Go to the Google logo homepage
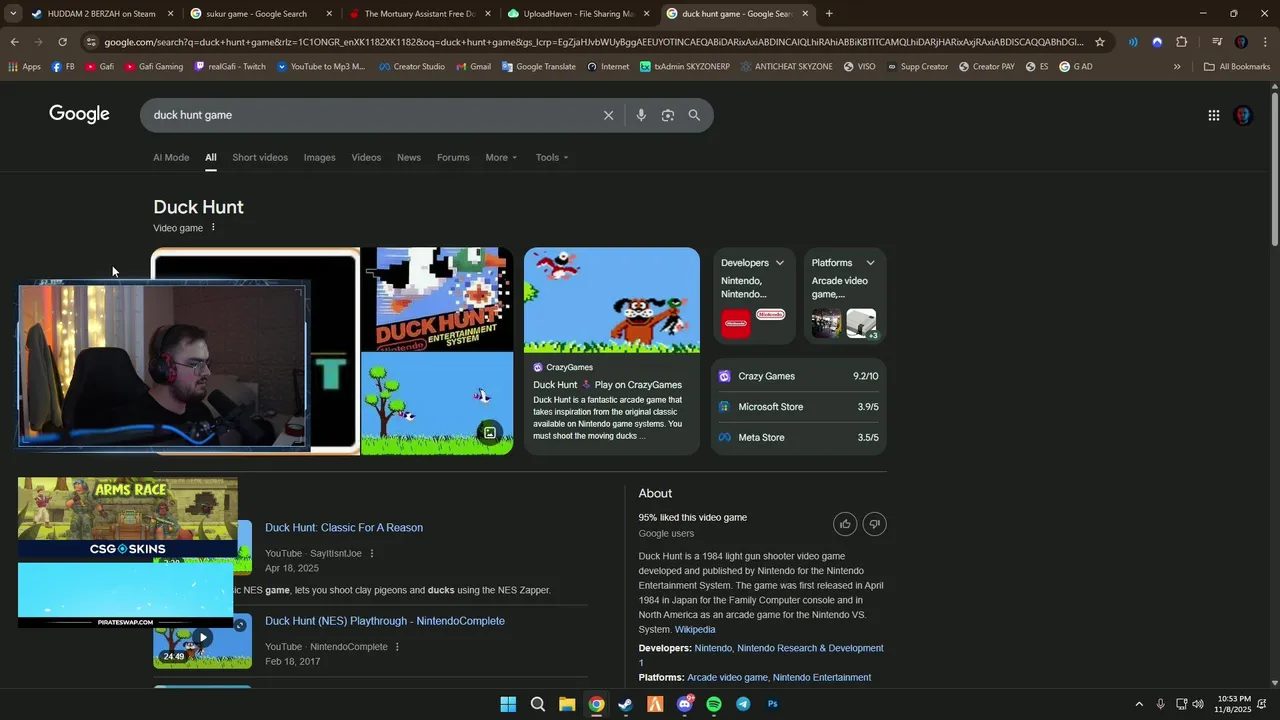The image size is (1280, 720). coord(79,114)
